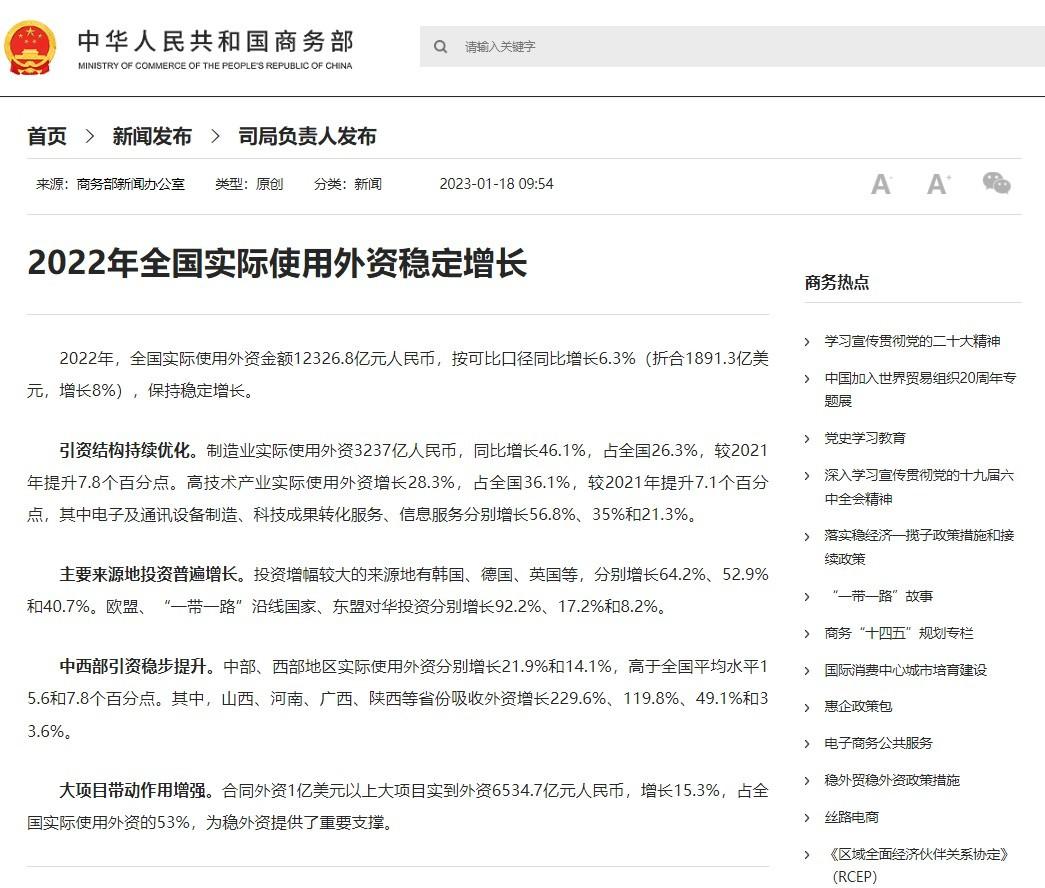This screenshot has height=888, width=1045.
Task: Open 司局负责人发布 breadcrumb section
Action: pyautogui.click(x=307, y=136)
